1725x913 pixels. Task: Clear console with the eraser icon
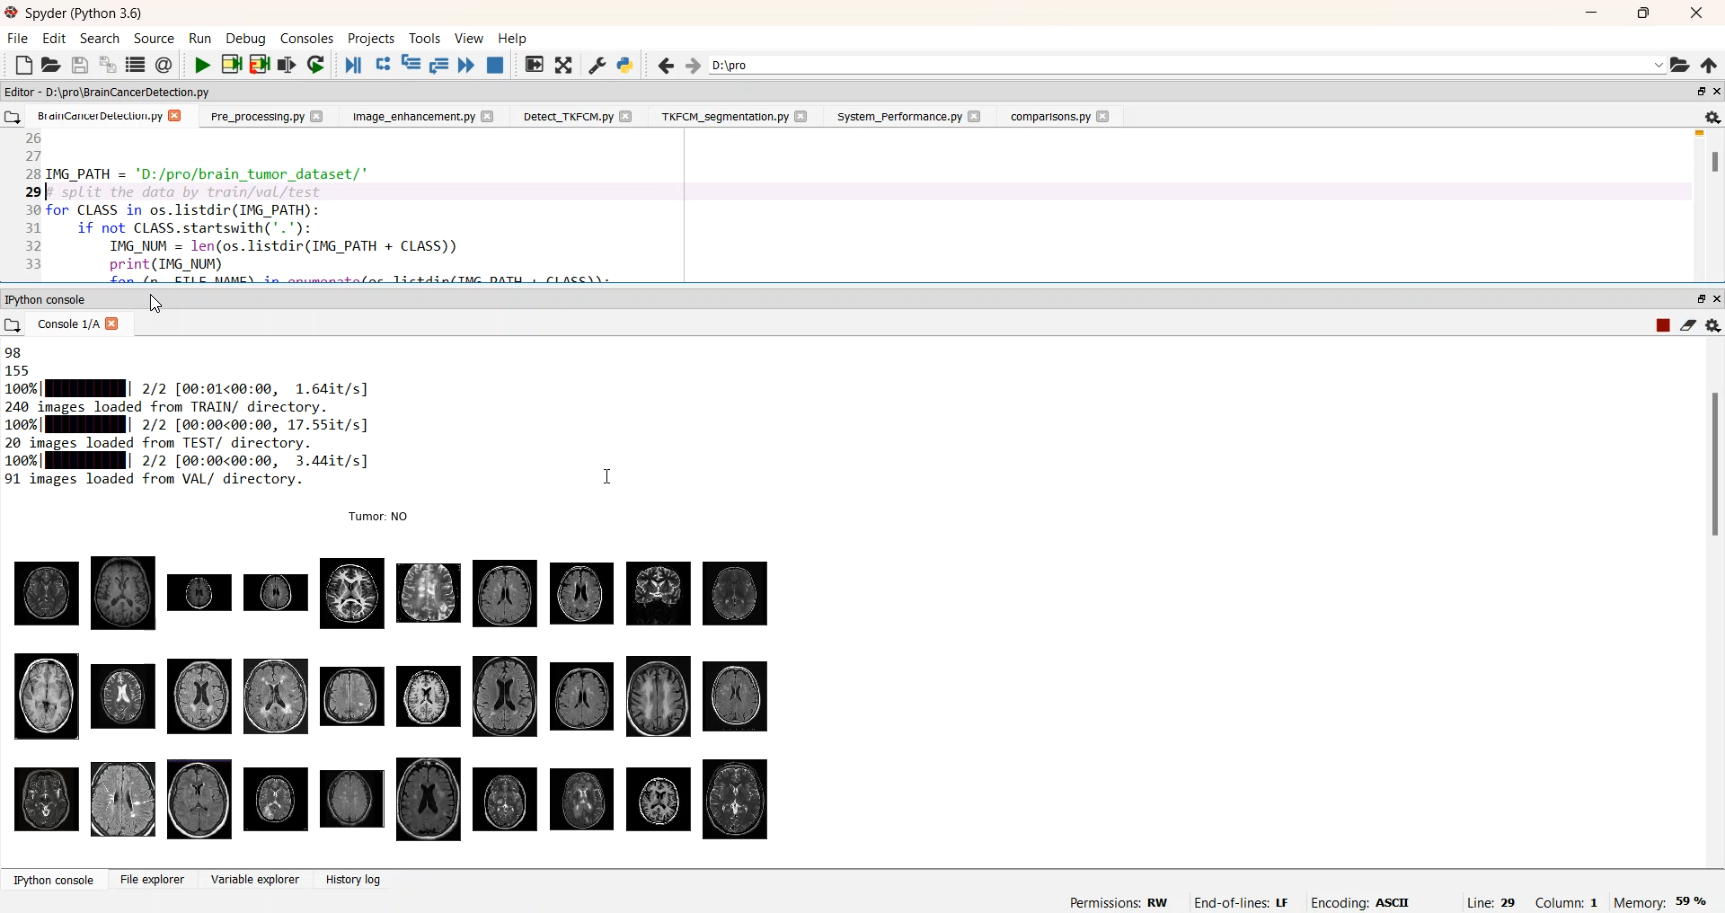[x=1688, y=326]
